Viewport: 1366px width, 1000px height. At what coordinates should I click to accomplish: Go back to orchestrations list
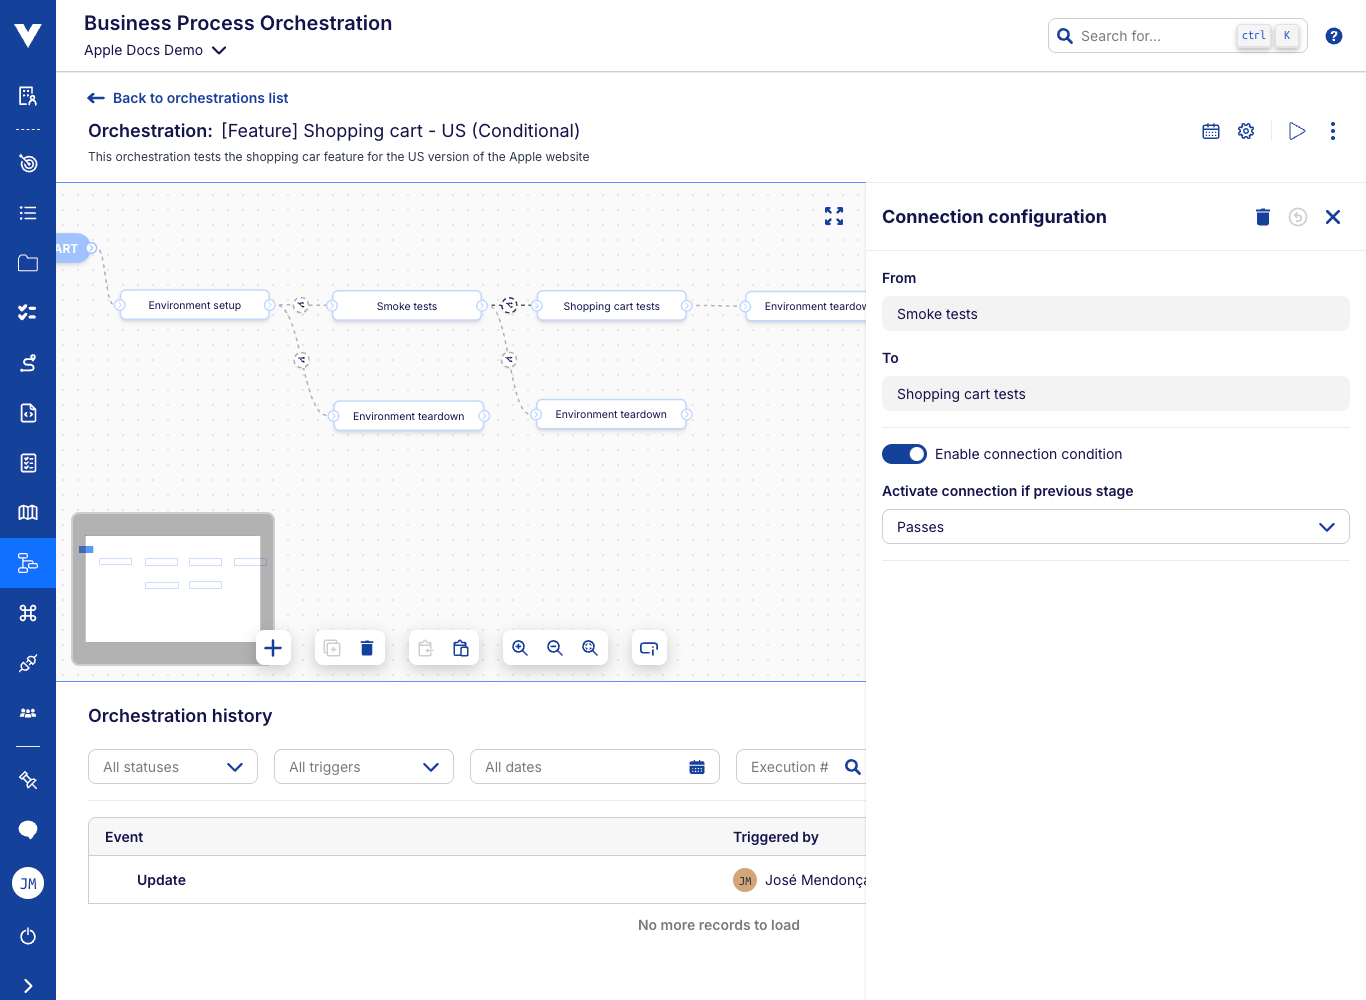[188, 98]
